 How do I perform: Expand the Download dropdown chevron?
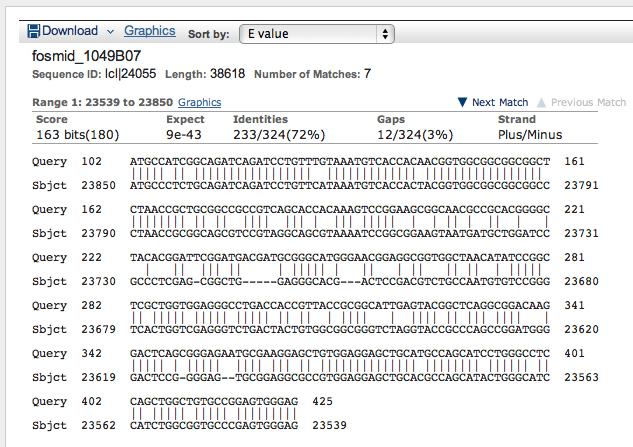pos(110,31)
